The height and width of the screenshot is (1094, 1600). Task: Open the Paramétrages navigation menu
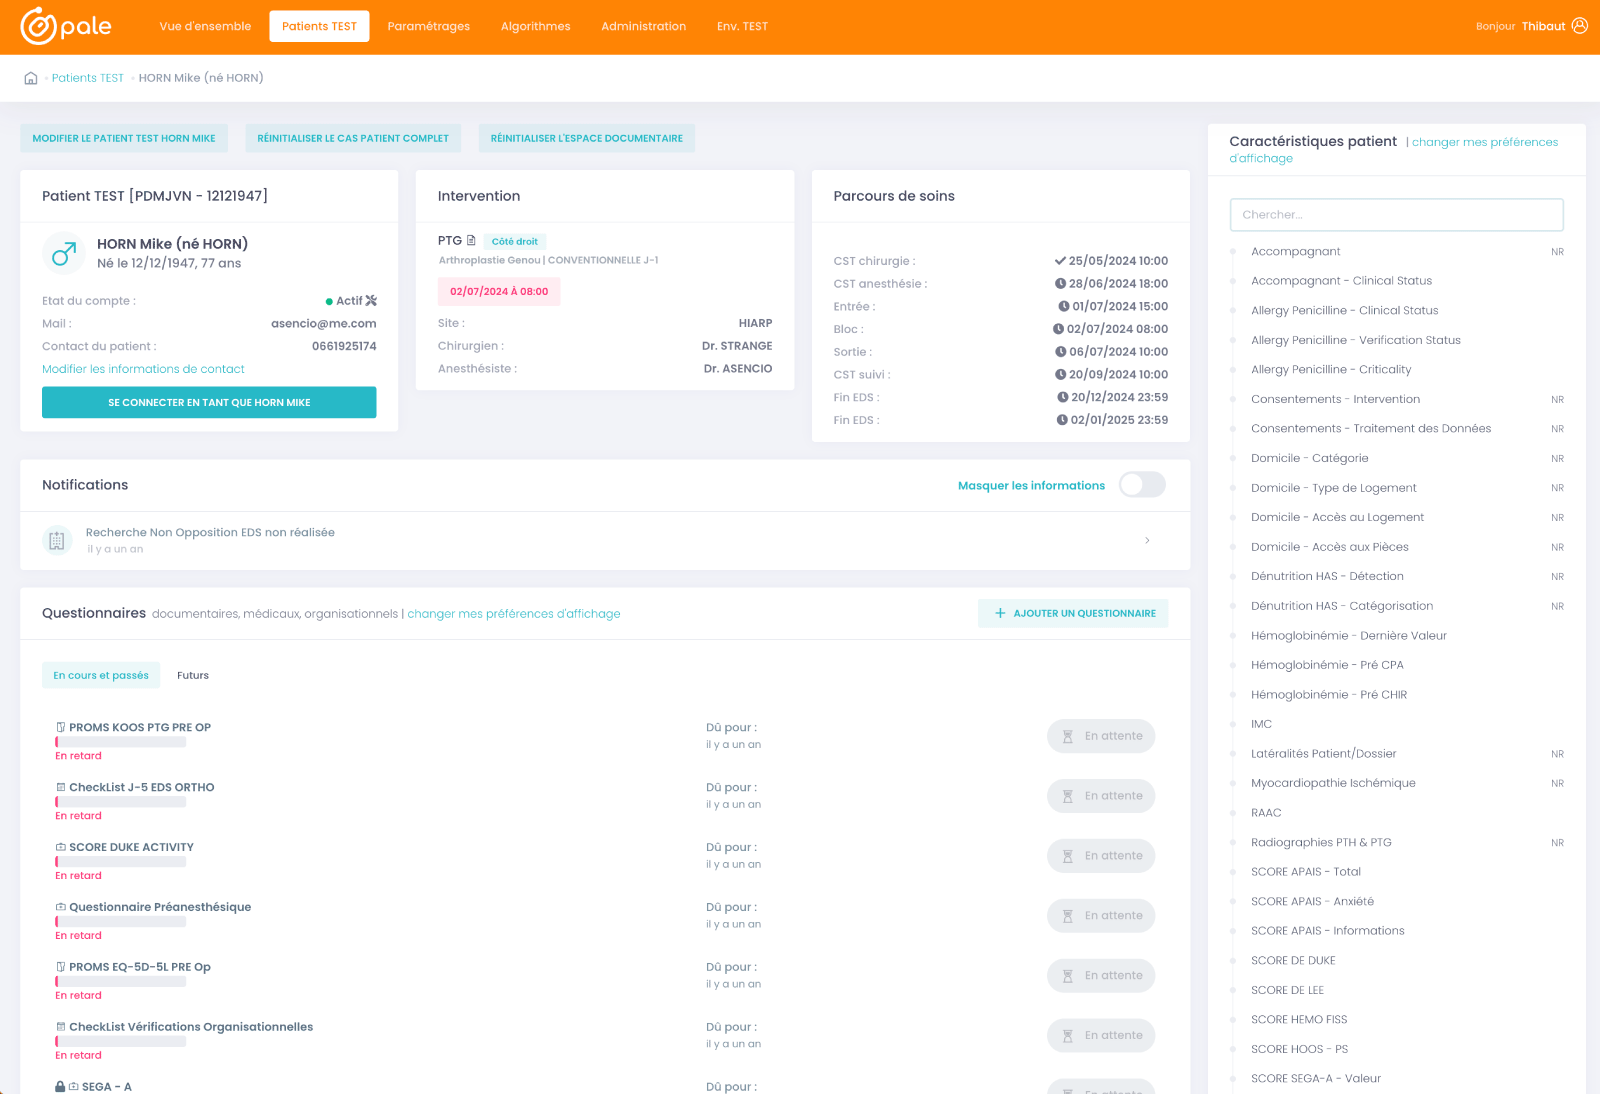(x=428, y=26)
